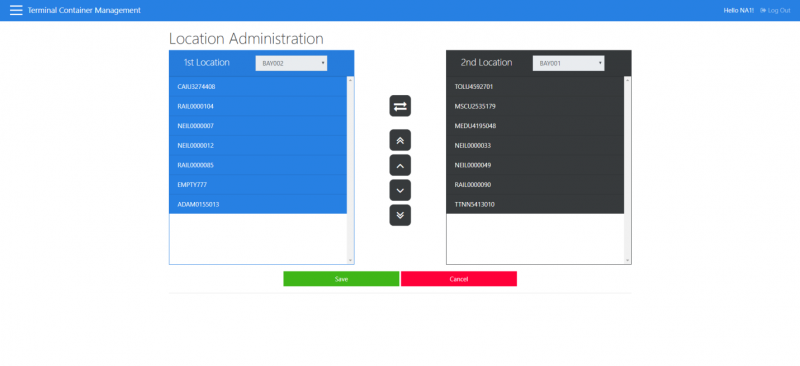Open the hamburger navigation menu

click(16, 10)
